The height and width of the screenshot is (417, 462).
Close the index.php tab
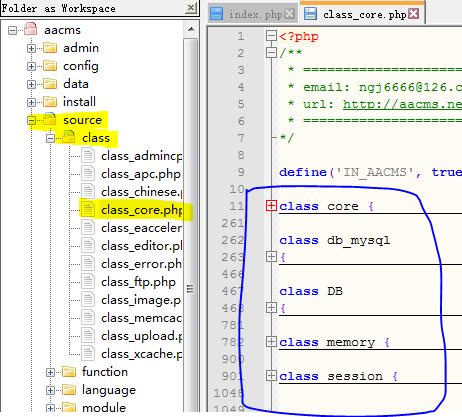[290, 14]
